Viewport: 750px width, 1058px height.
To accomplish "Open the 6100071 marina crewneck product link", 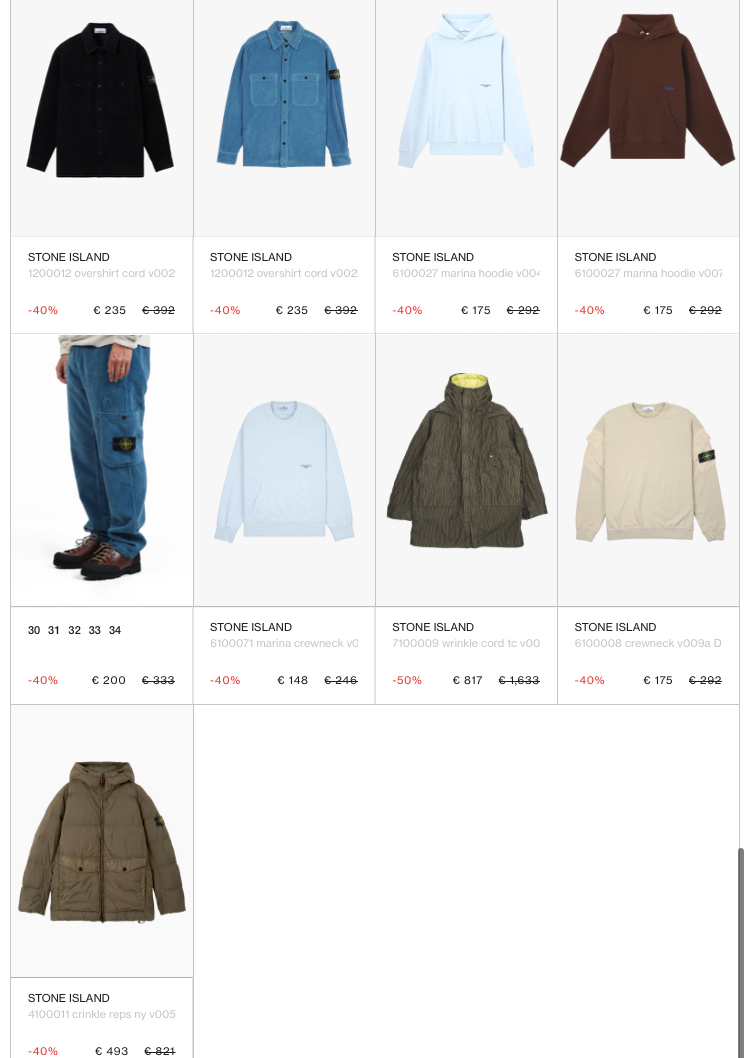I will point(284,644).
